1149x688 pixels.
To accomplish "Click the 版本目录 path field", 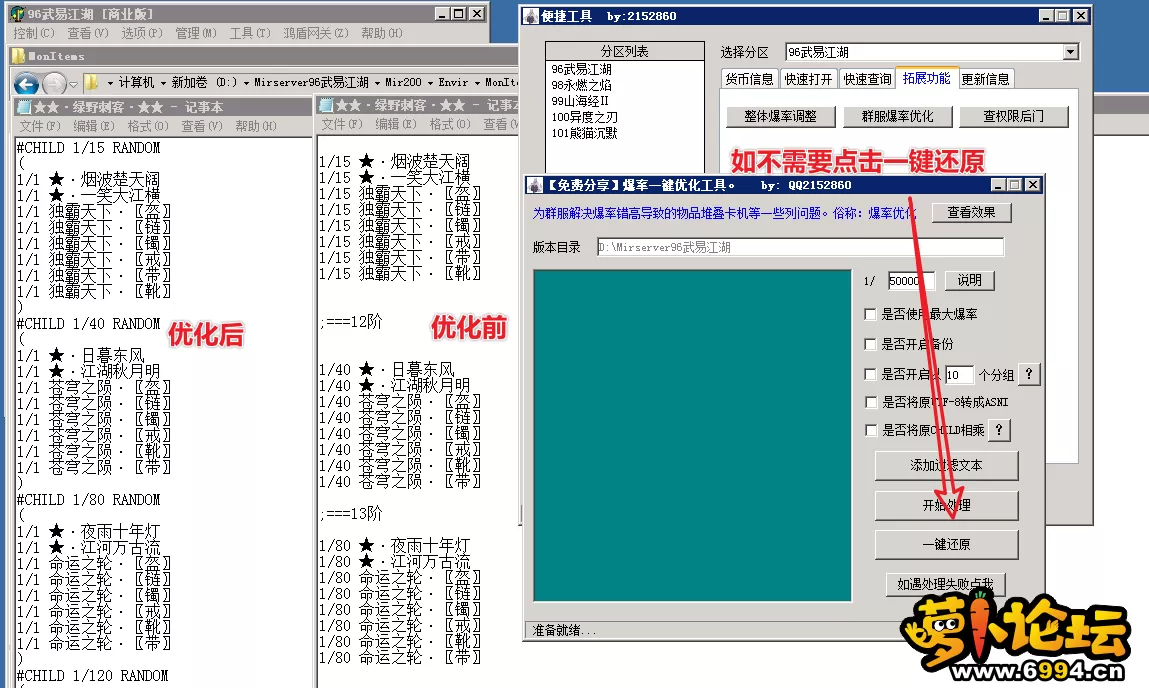I will (x=800, y=247).
